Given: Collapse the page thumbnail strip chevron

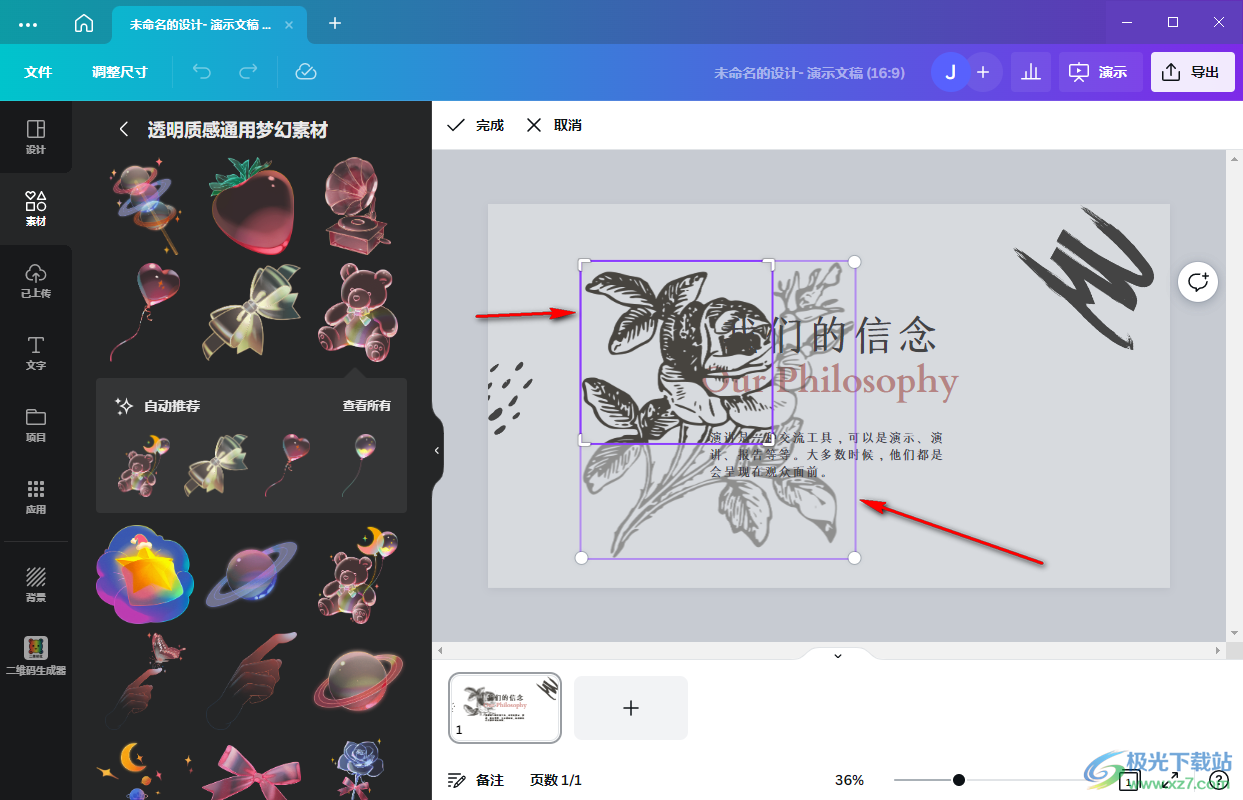Looking at the screenshot, I should (838, 655).
